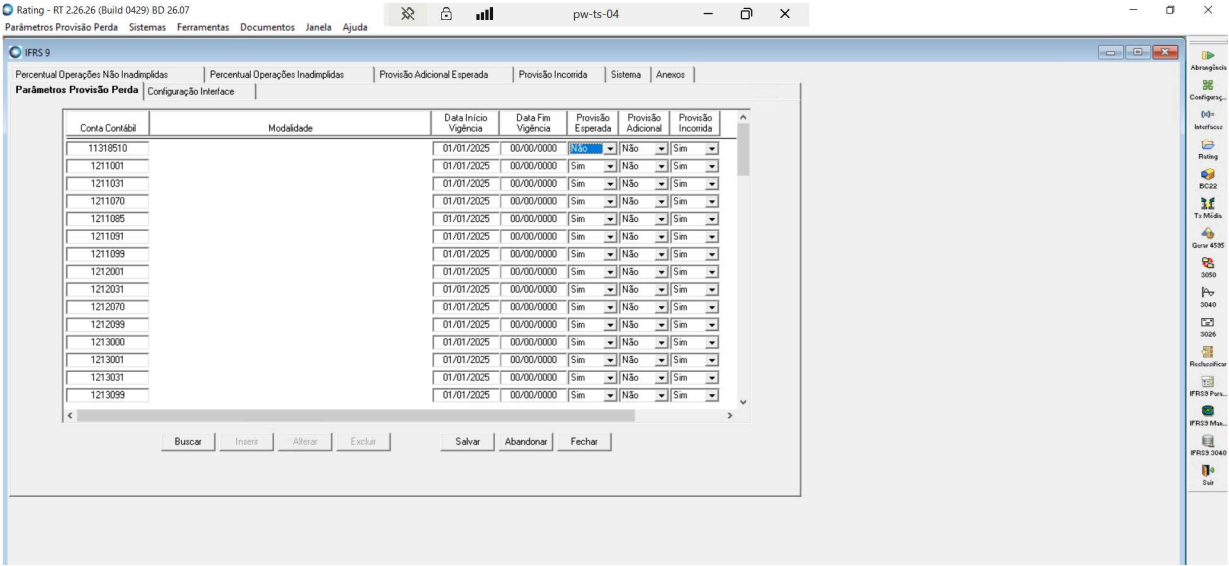
Task: Click the vertical scrollbar down arrow of the table
Action: tap(742, 402)
